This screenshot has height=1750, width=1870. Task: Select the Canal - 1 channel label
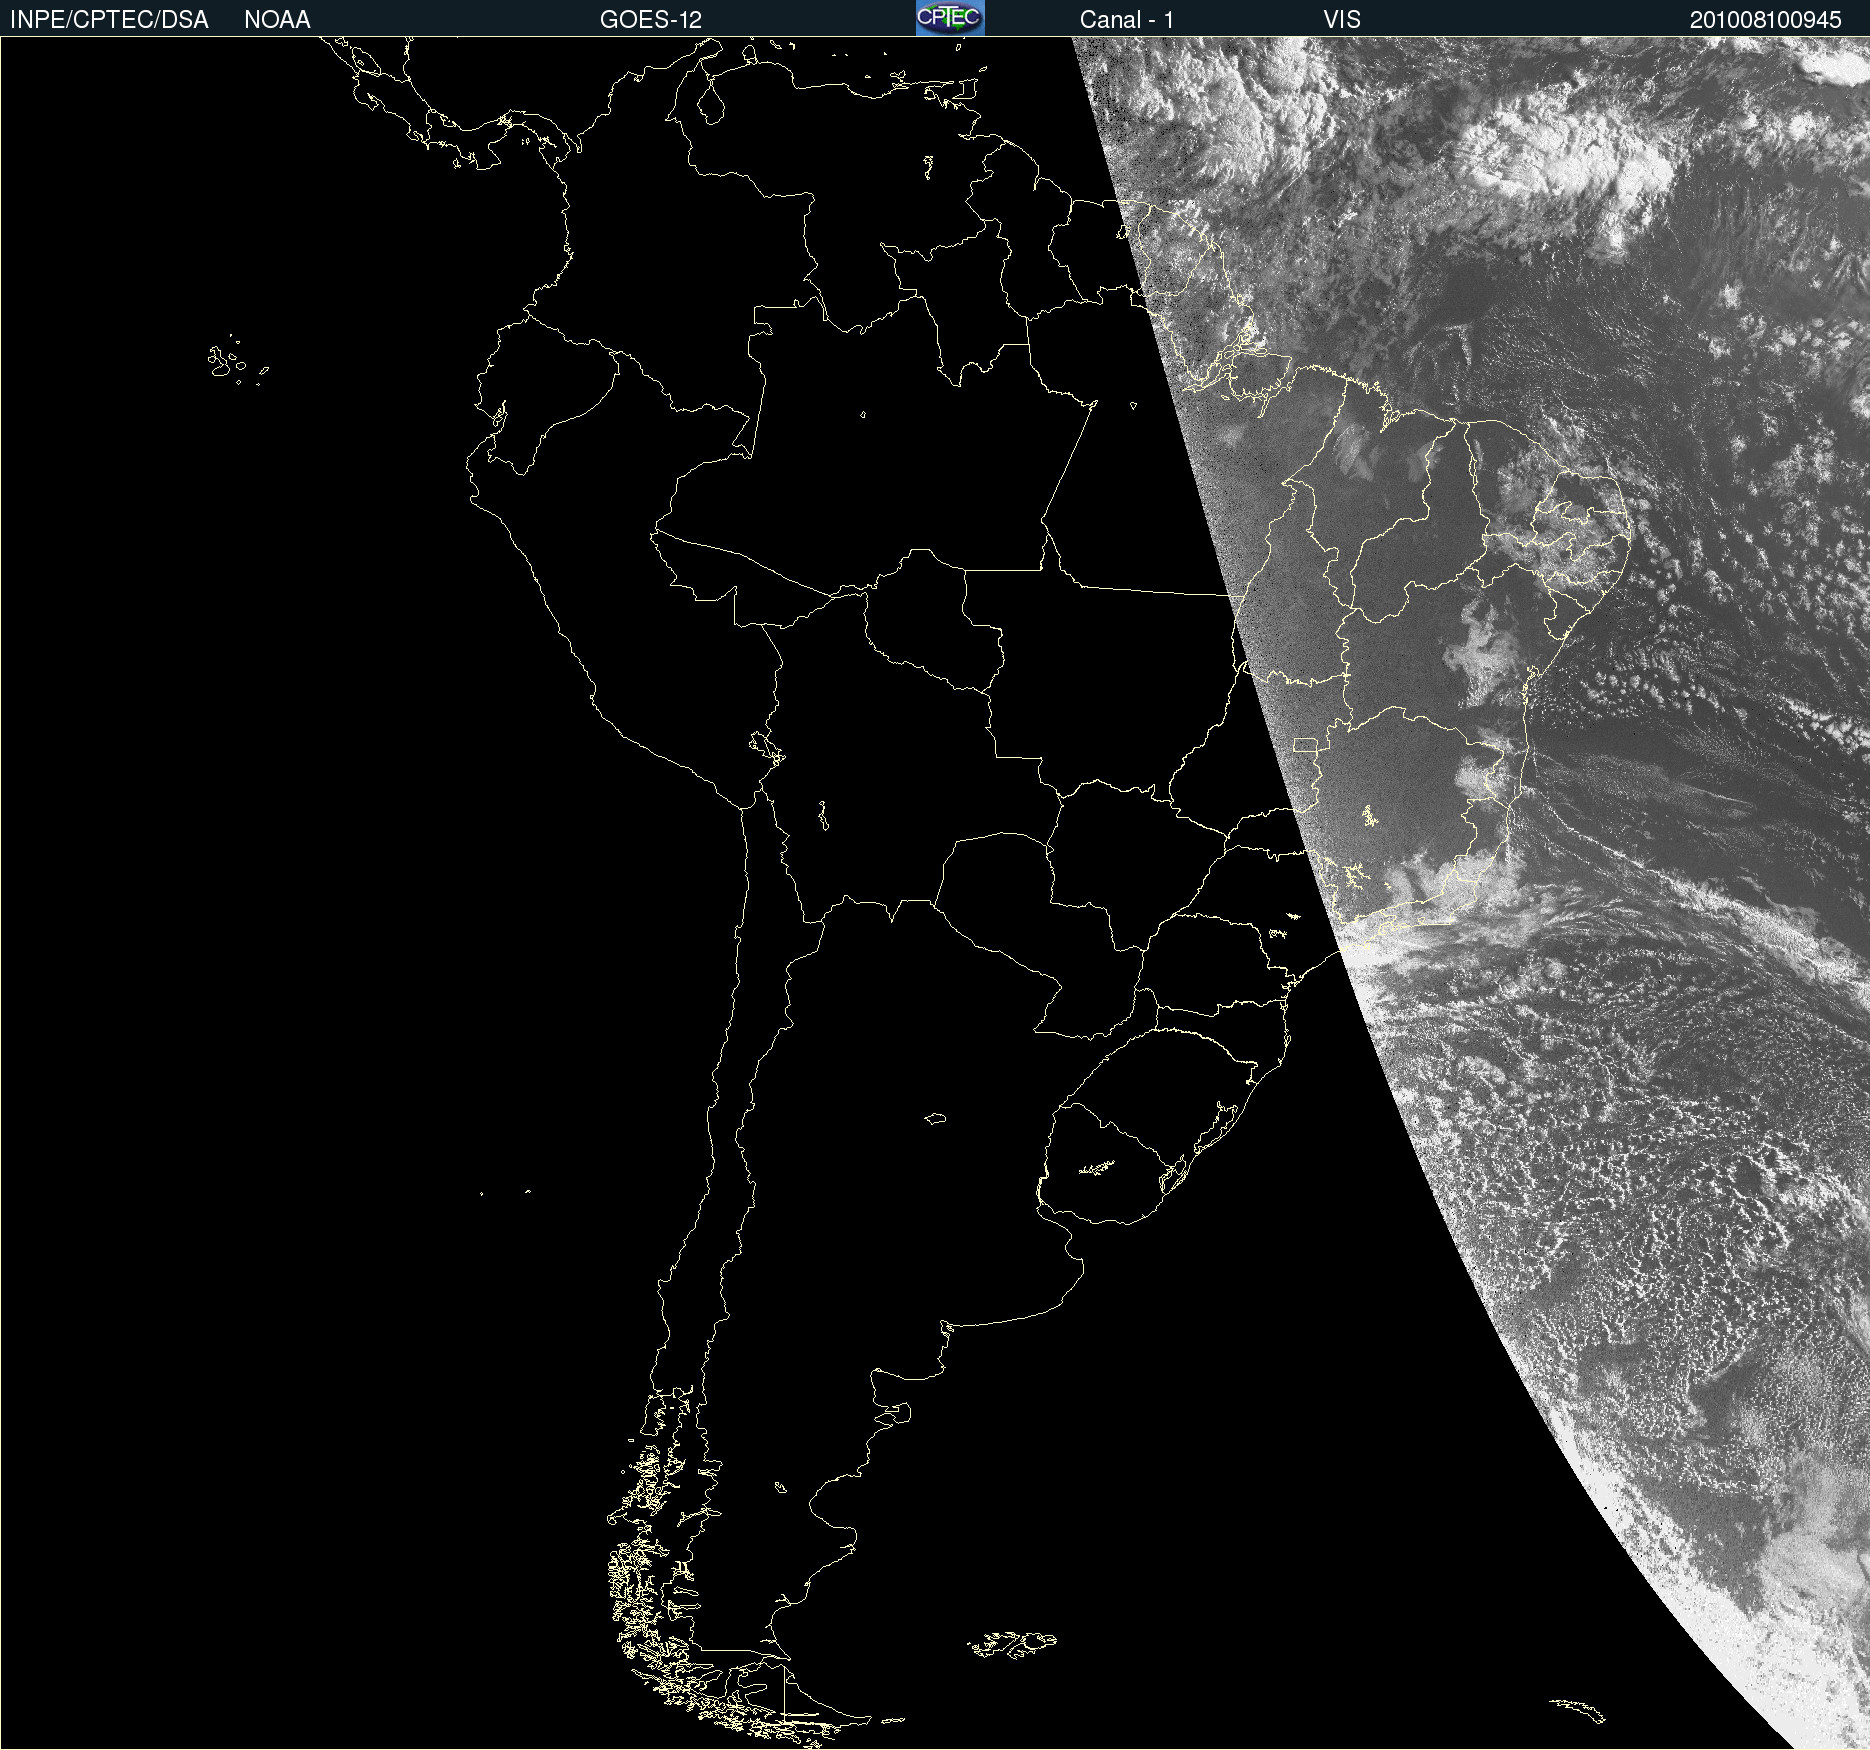point(1126,20)
